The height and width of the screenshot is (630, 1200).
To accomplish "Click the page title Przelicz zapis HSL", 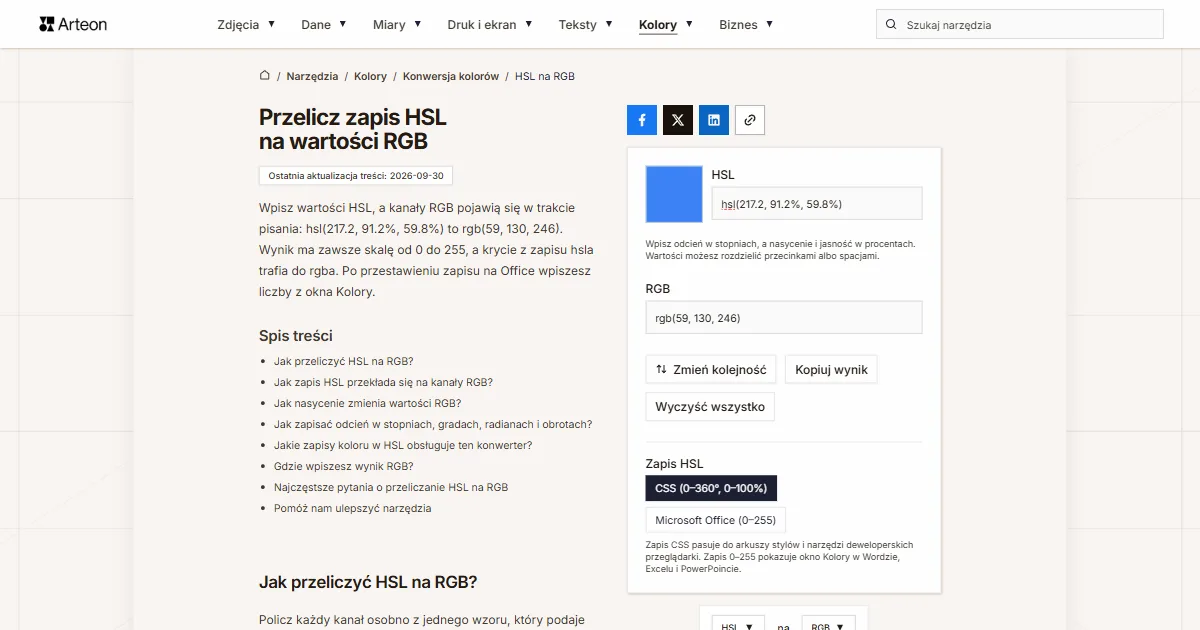I will 353,130.
